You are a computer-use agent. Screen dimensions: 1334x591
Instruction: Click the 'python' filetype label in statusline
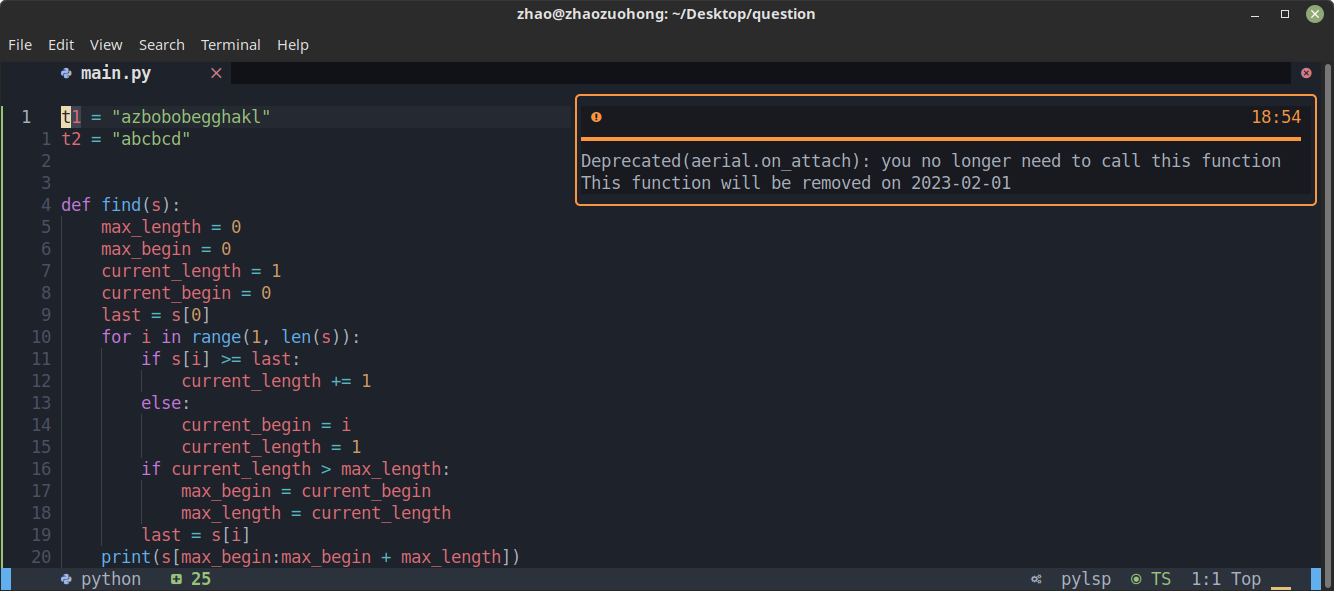pyautogui.click(x=111, y=579)
